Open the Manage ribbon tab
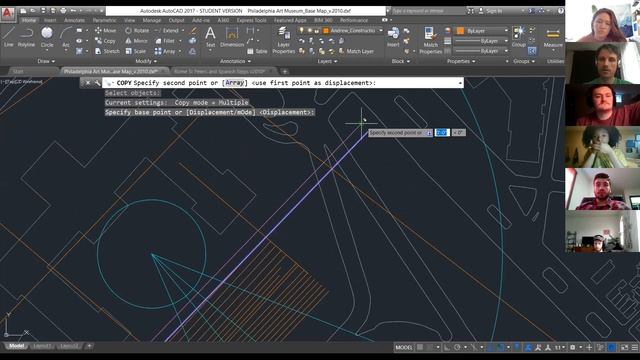Image resolution: width=640 pixels, height=360 pixels. click(x=151, y=20)
